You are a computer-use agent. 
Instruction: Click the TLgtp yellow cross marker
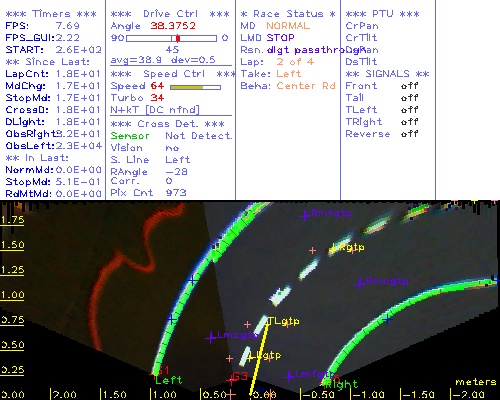tap(268, 321)
